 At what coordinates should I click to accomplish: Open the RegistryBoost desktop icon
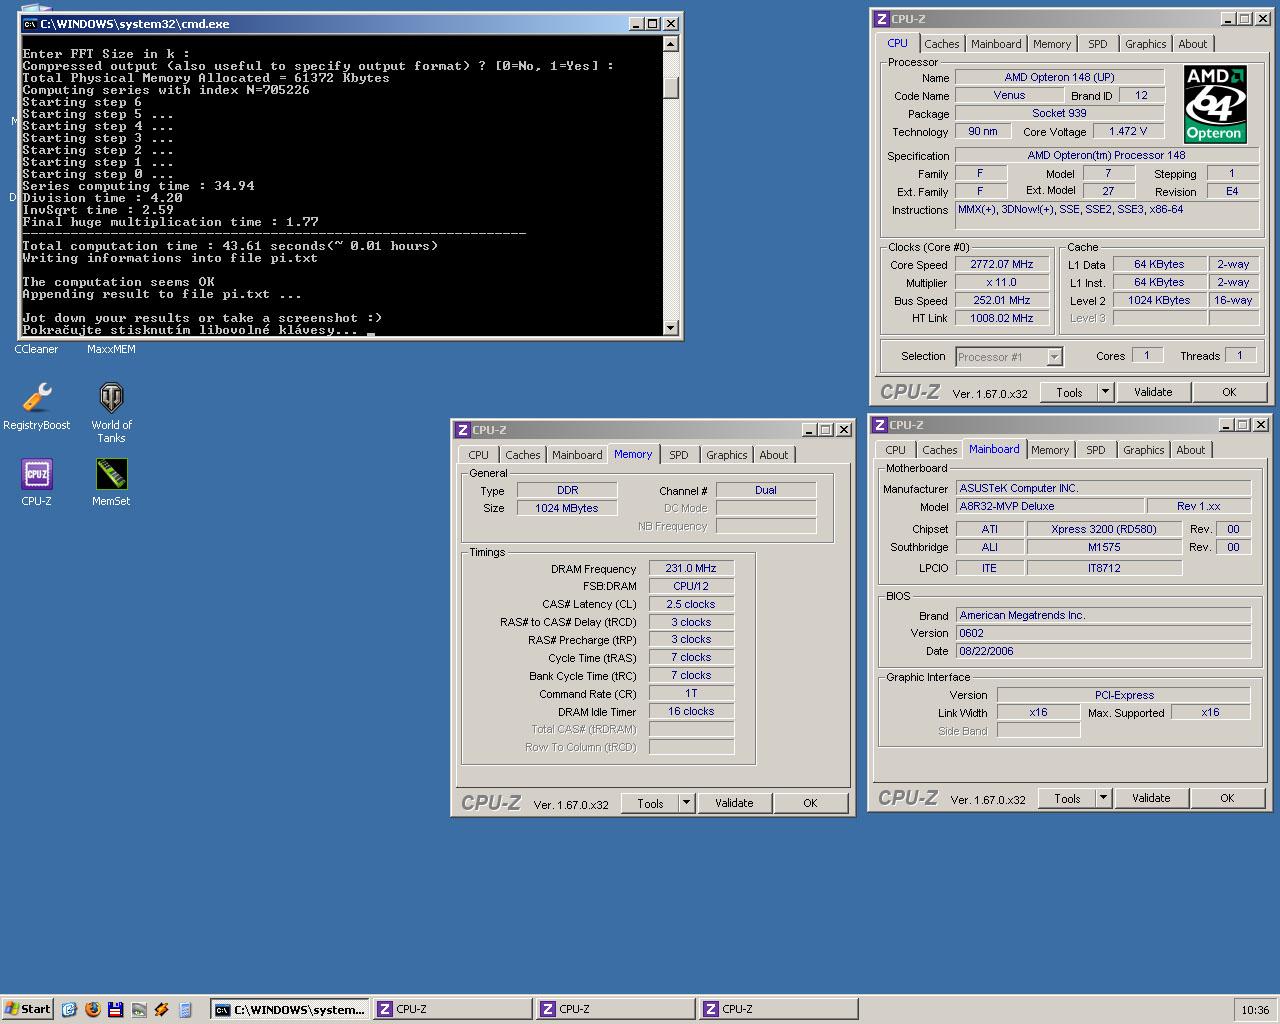37,398
